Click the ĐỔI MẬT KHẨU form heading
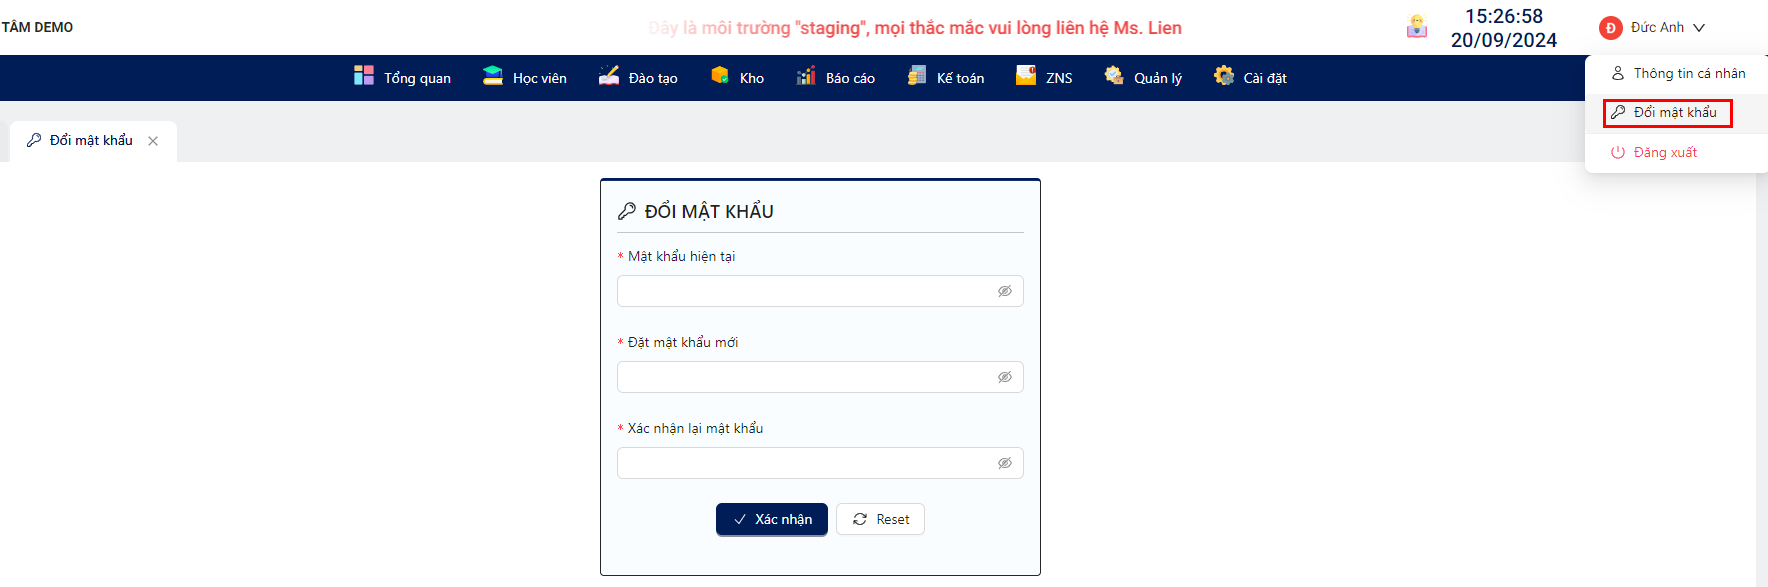Screen dimensions: 1768x587 (709, 211)
